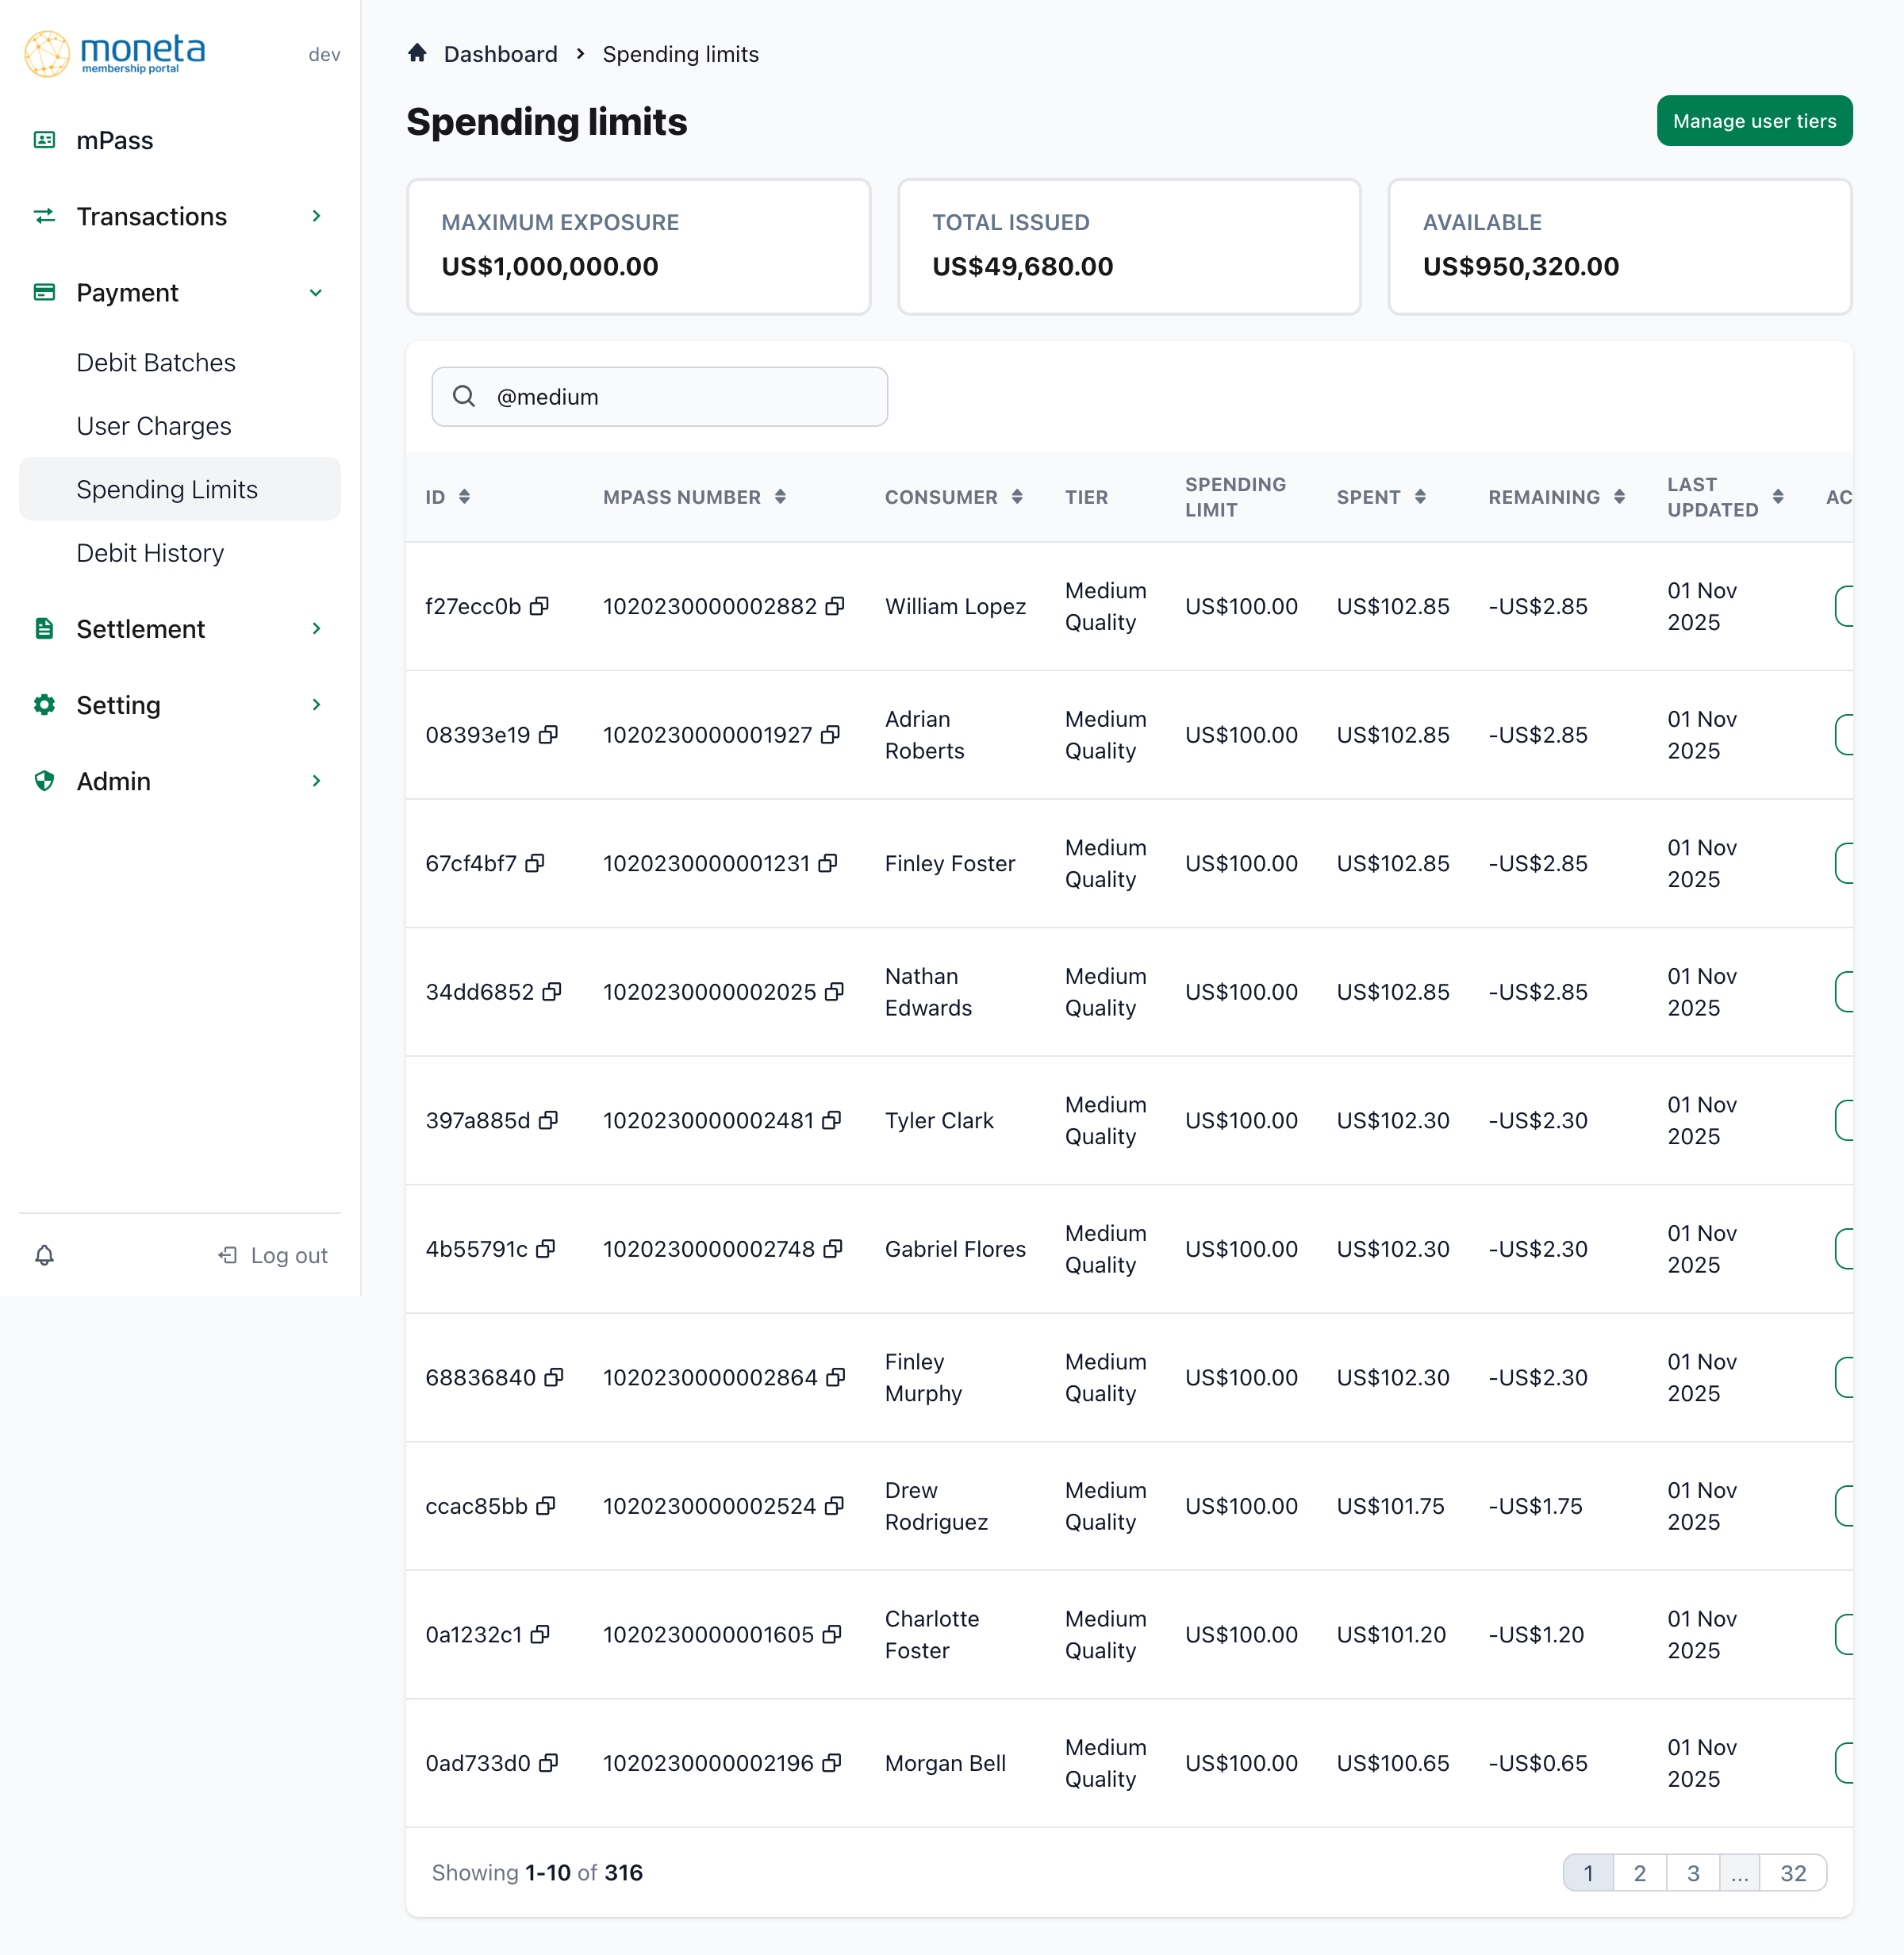Expand the Transactions menu chevron

(x=316, y=216)
